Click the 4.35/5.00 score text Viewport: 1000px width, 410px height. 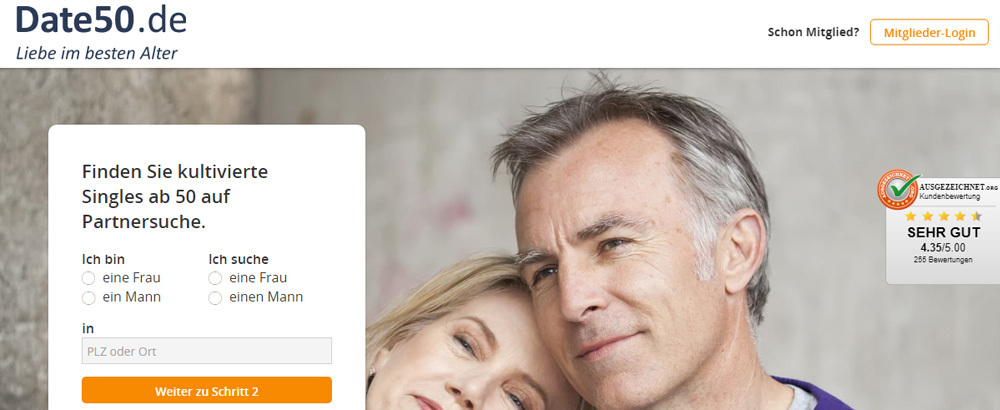943,247
